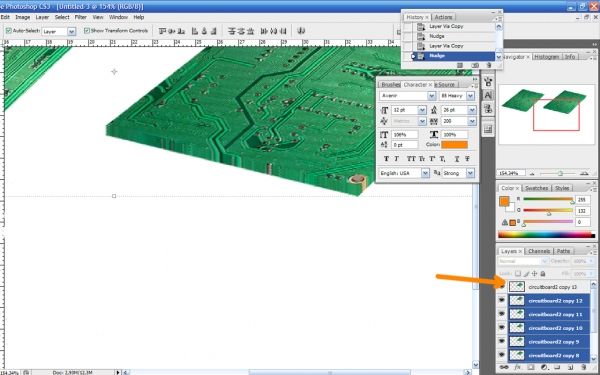
Task: Hide the circuitboard2 copy 8 layer
Action: click(502, 355)
